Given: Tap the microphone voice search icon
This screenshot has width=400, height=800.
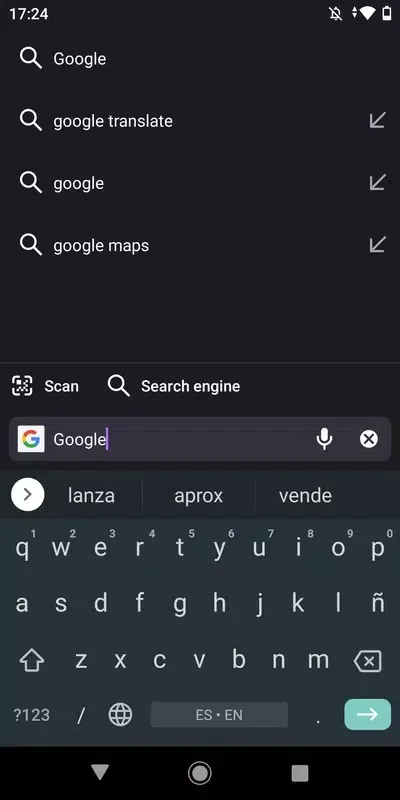Looking at the screenshot, I should (324, 439).
